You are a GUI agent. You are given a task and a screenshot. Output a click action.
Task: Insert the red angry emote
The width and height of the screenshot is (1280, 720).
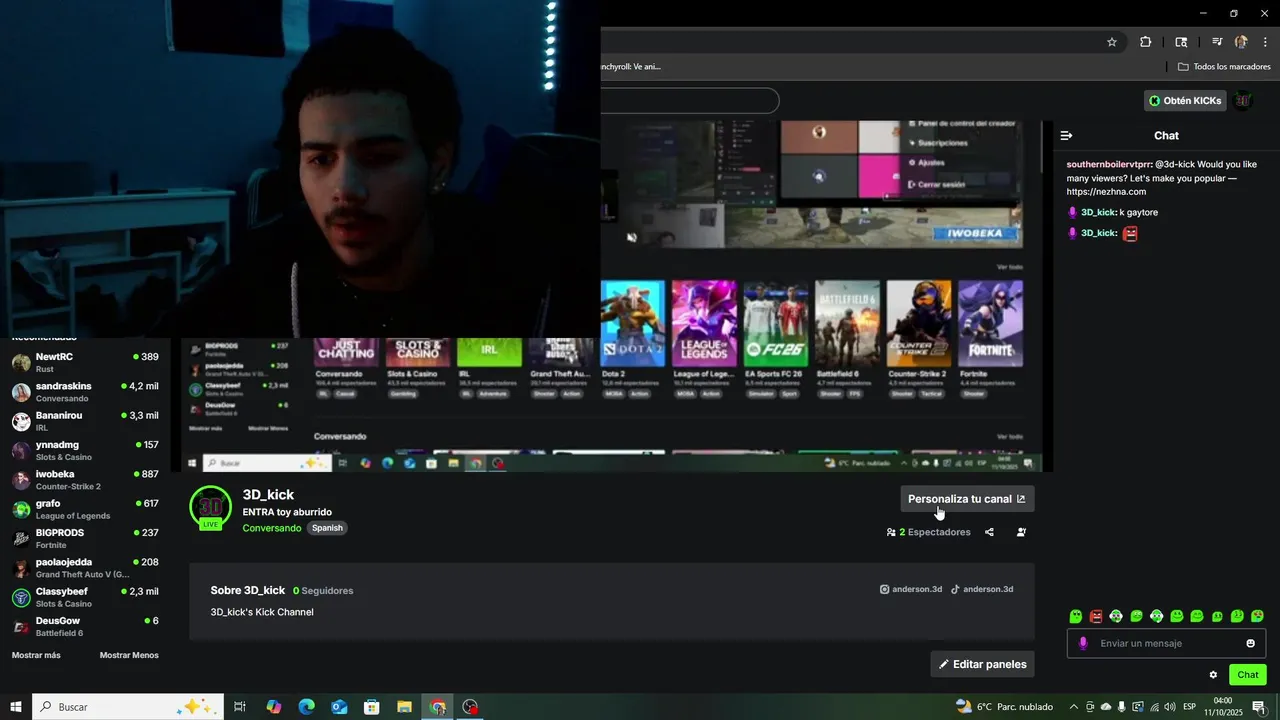pyautogui.click(x=1096, y=616)
